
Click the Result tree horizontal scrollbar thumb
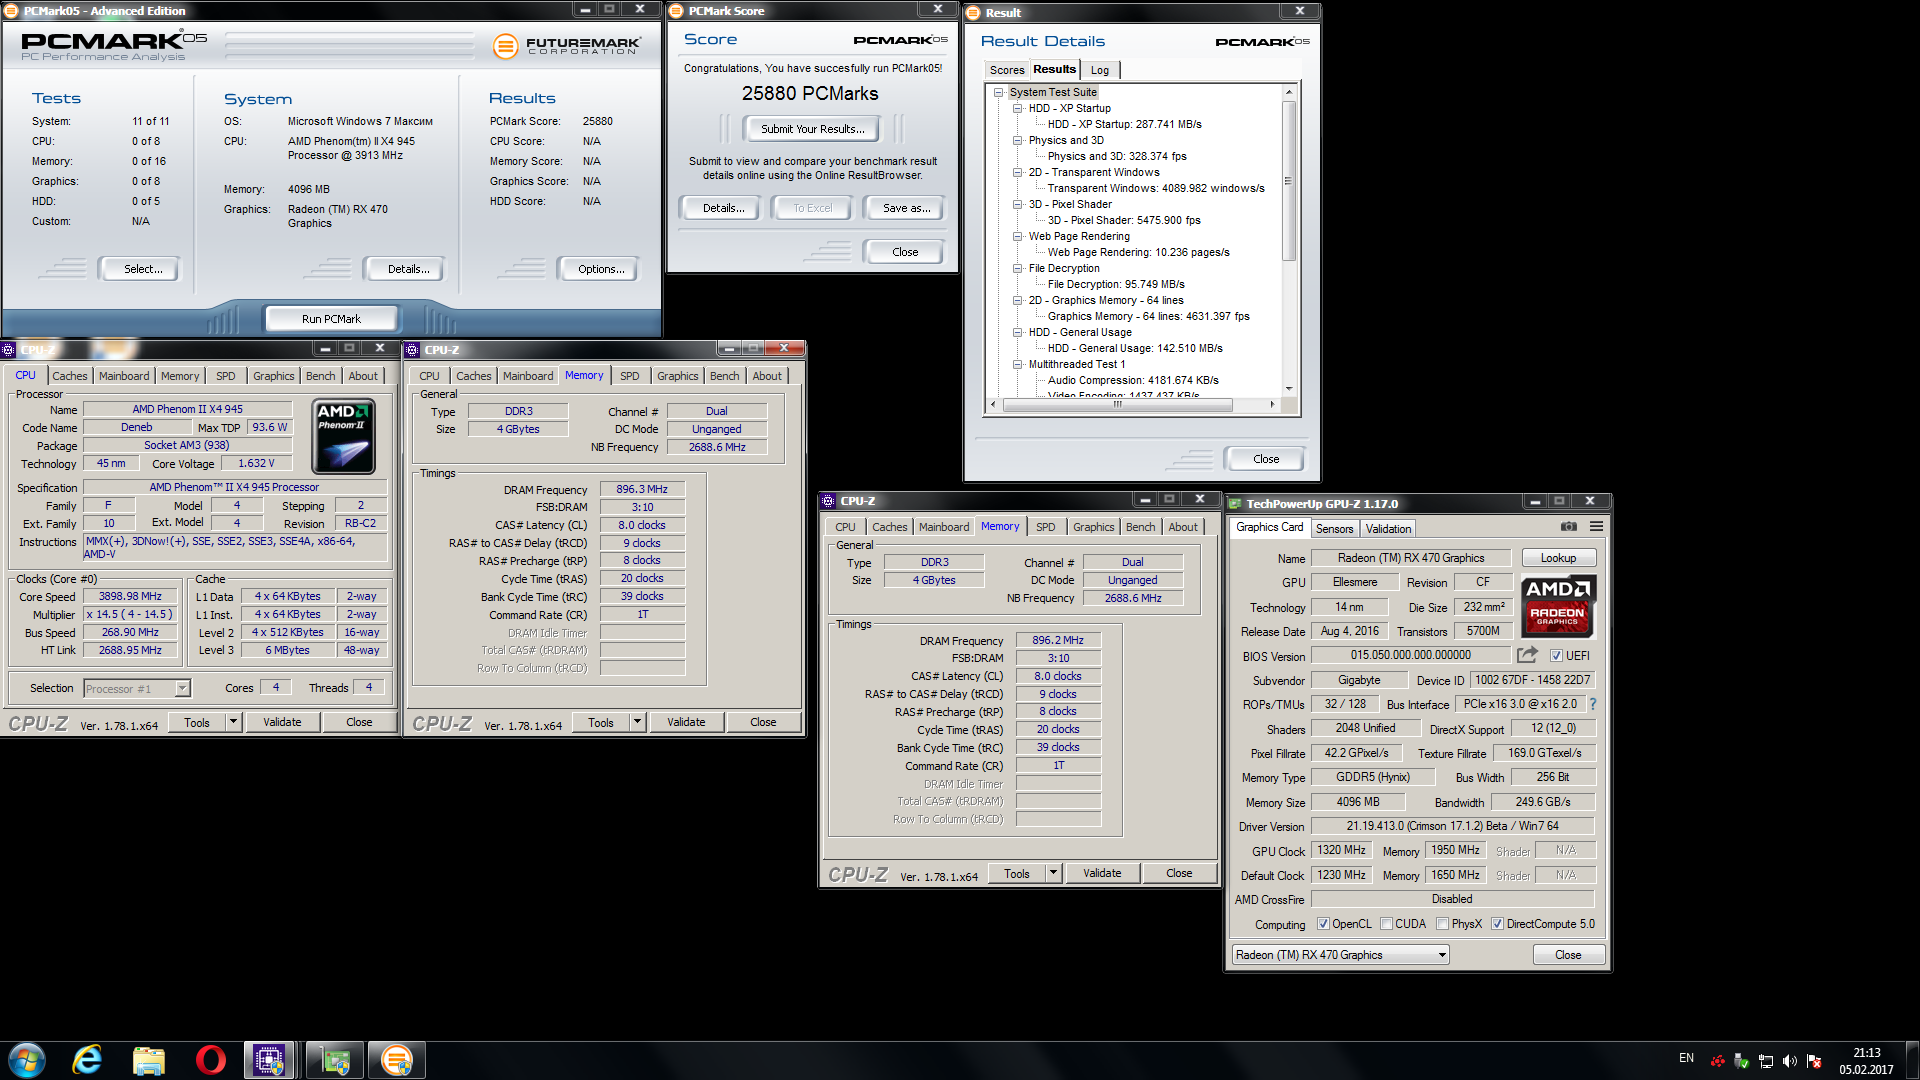tap(1117, 404)
